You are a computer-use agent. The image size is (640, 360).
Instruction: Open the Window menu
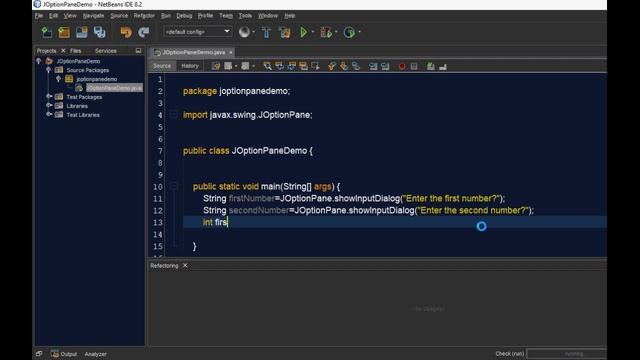point(268,16)
